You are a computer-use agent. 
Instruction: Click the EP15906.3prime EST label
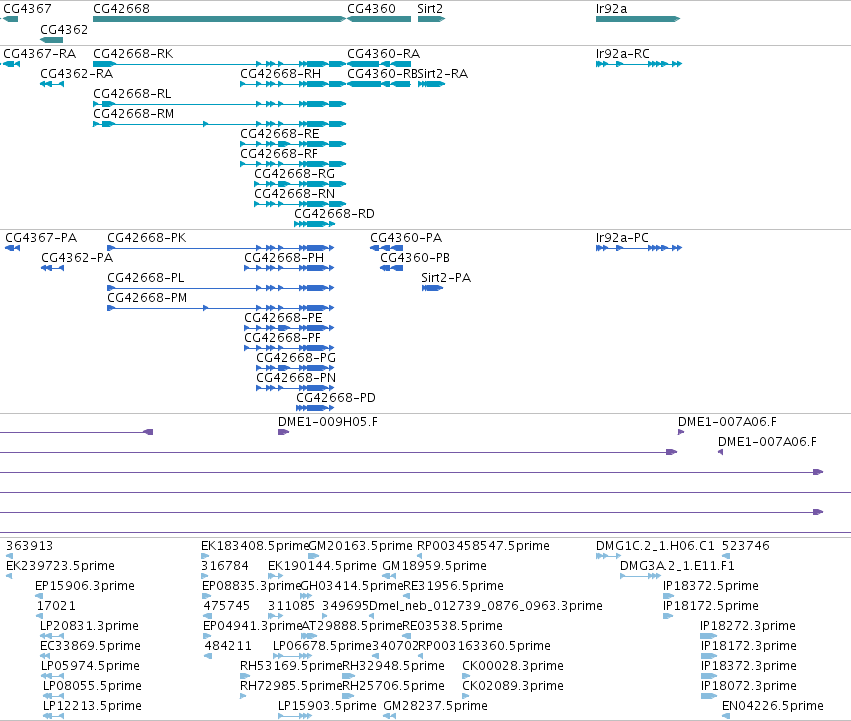click(85, 586)
